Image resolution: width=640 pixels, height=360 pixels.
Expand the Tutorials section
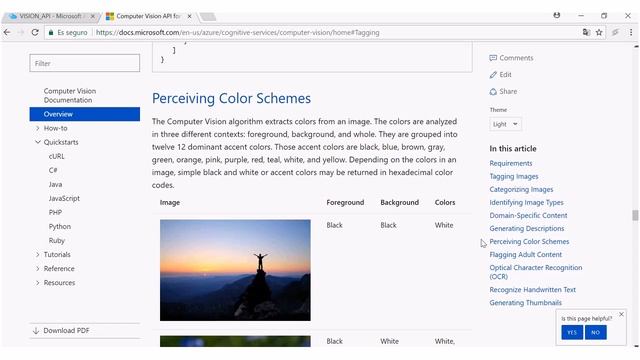click(x=38, y=254)
